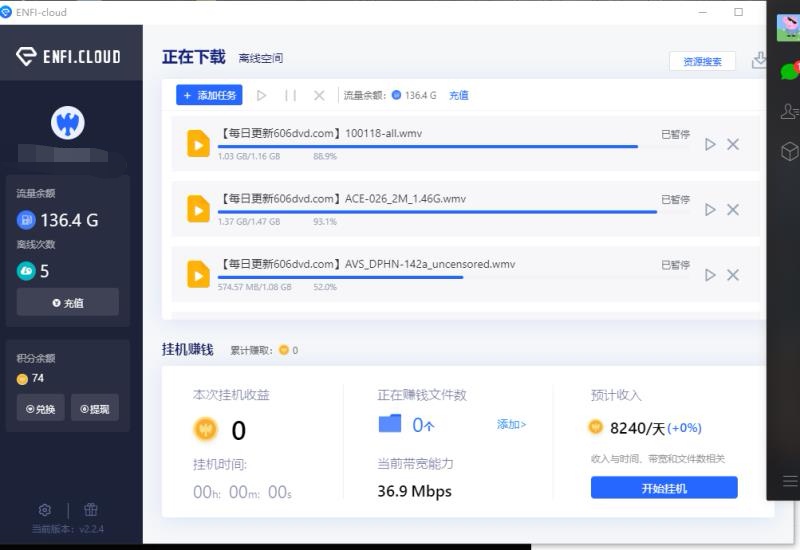The width and height of the screenshot is (800, 550).
Task: Click progress bar of 100118-all.wmv
Action: coord(453,146)
